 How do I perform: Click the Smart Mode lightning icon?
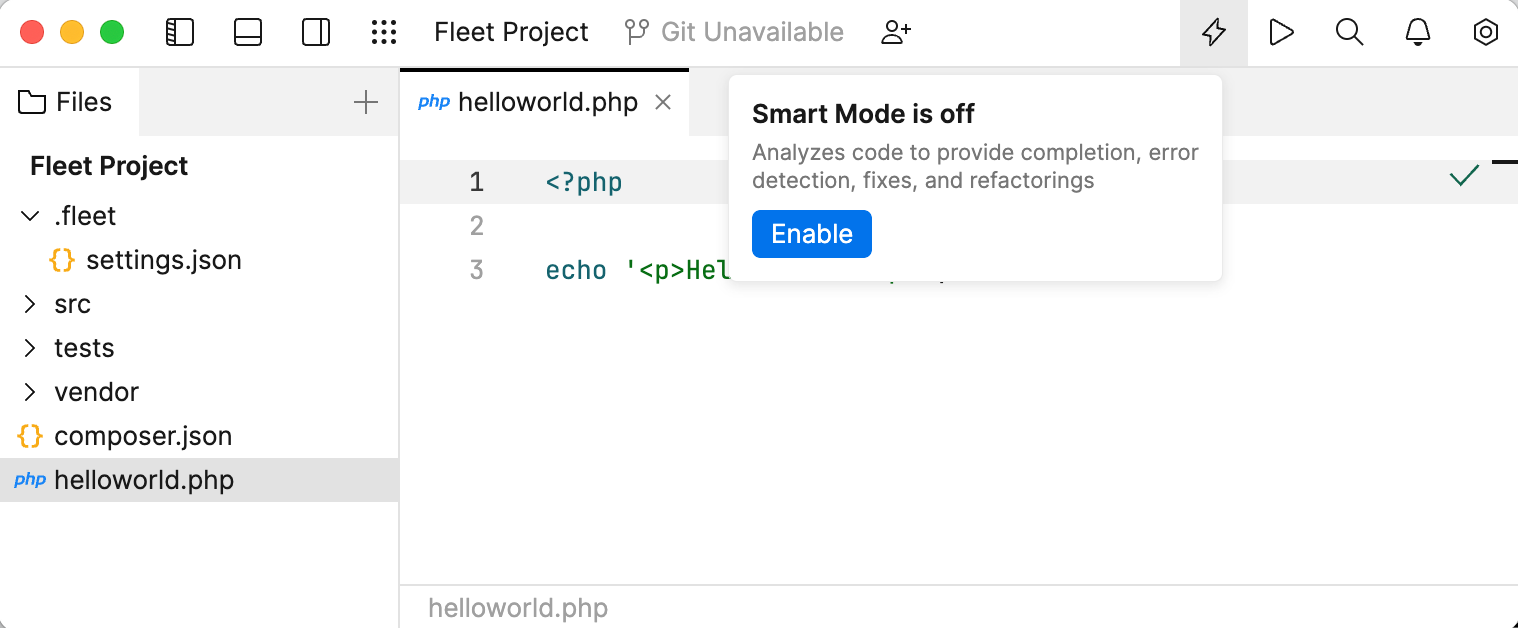tap(1213, 32)
